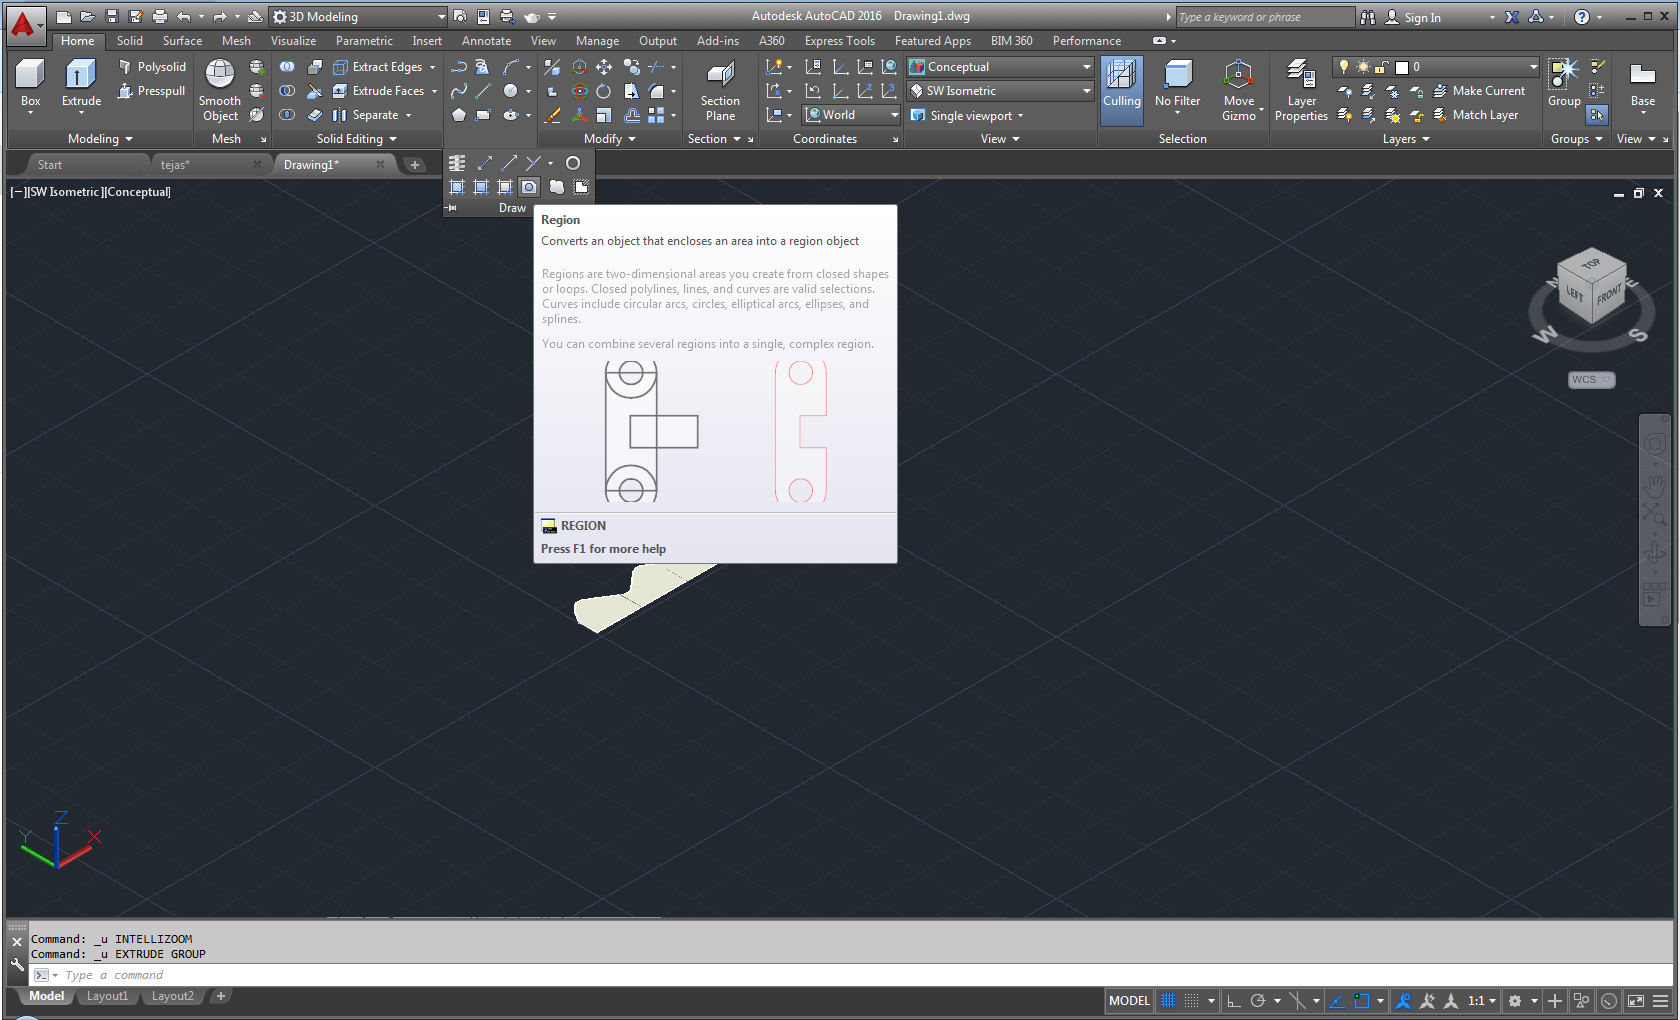Click the Sign In button
The height and width of the screenshot is (1020, 1680).
pyautogui.click(x=1412, y=17)
